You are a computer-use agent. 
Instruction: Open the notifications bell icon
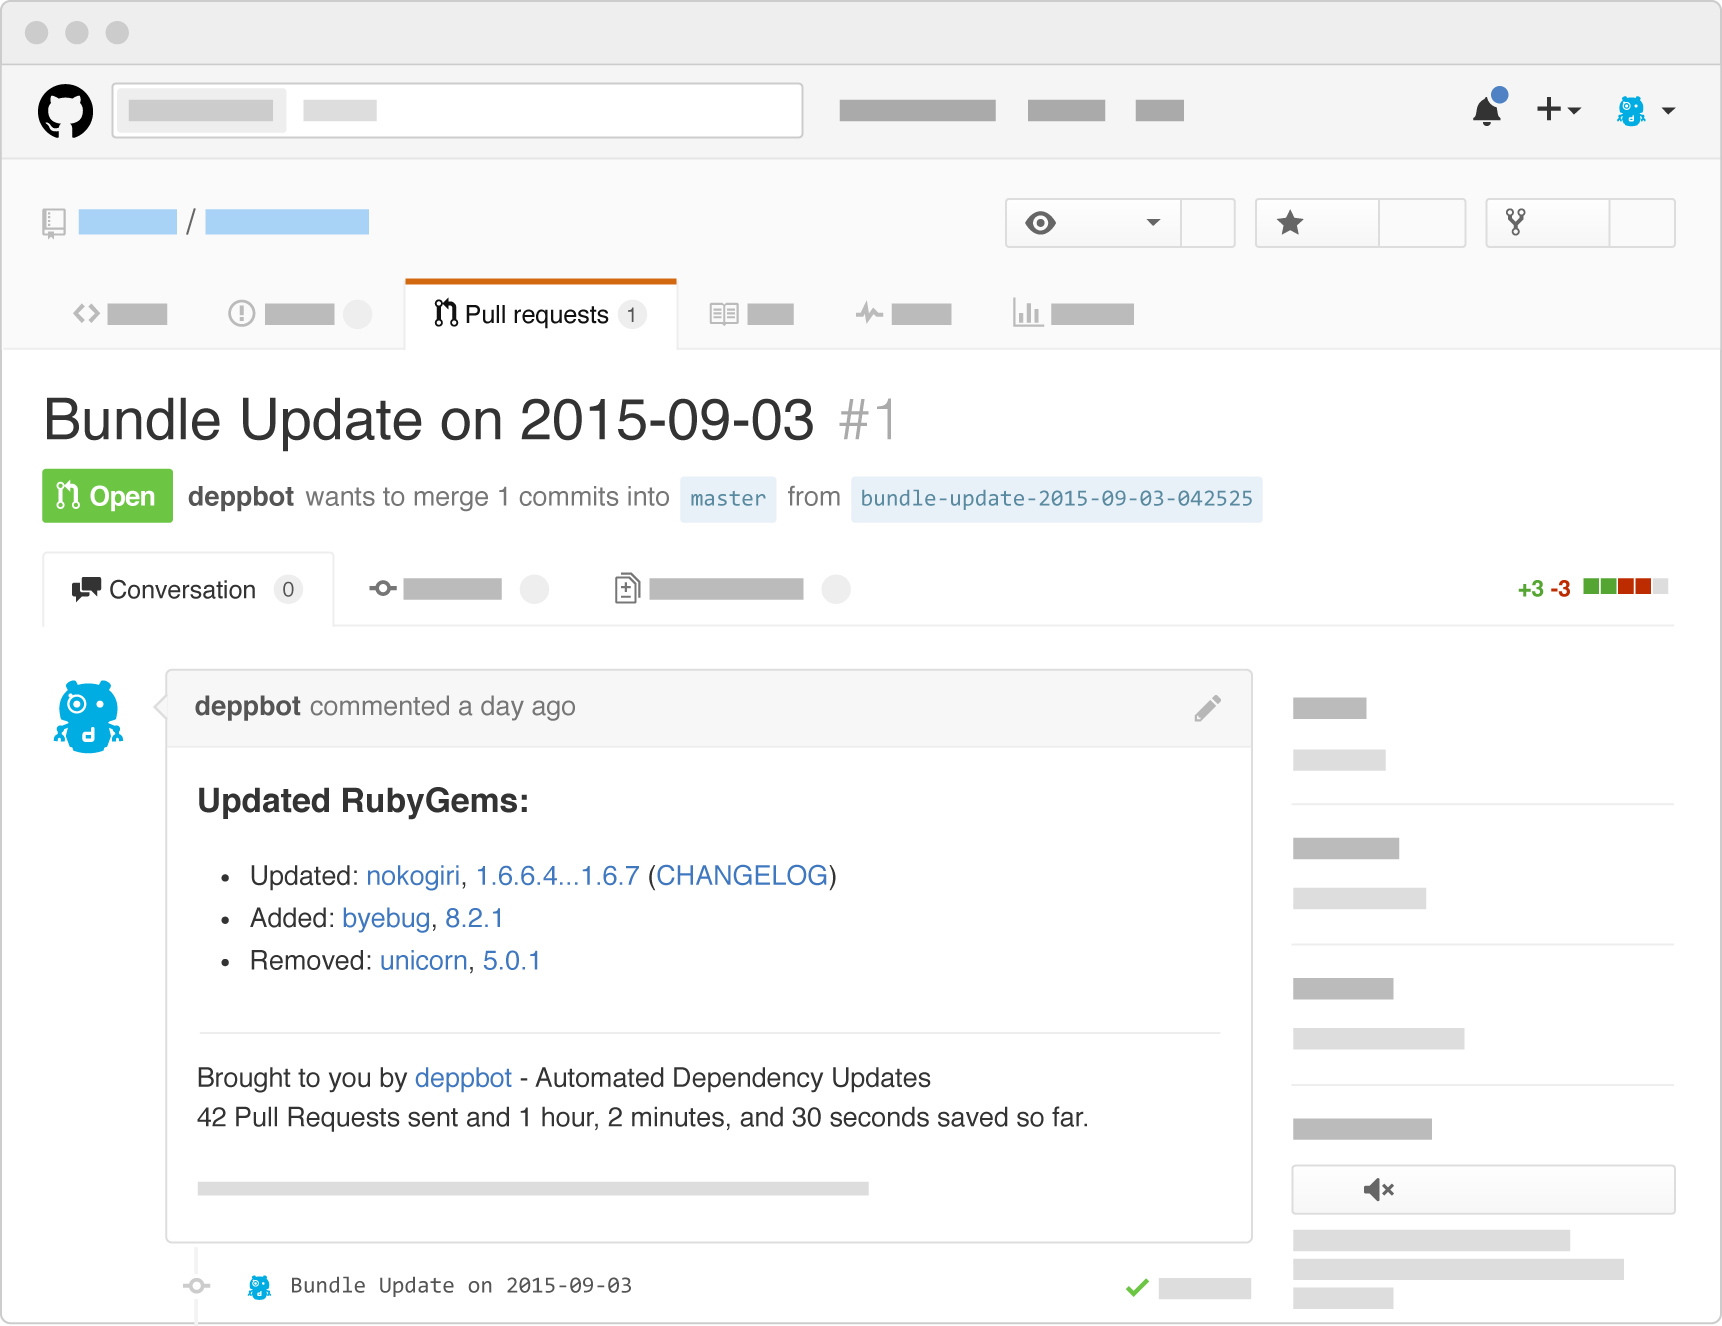(x=1488, y=109)
